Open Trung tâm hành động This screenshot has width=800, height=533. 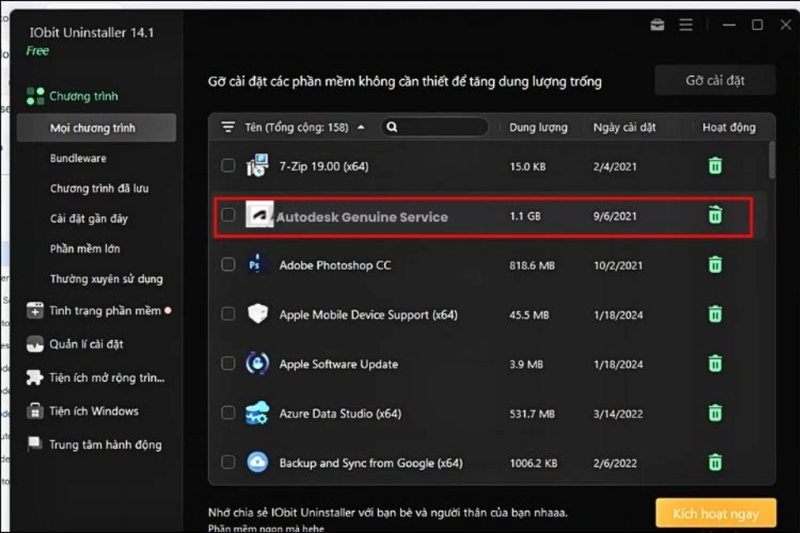tap(105, 445)
